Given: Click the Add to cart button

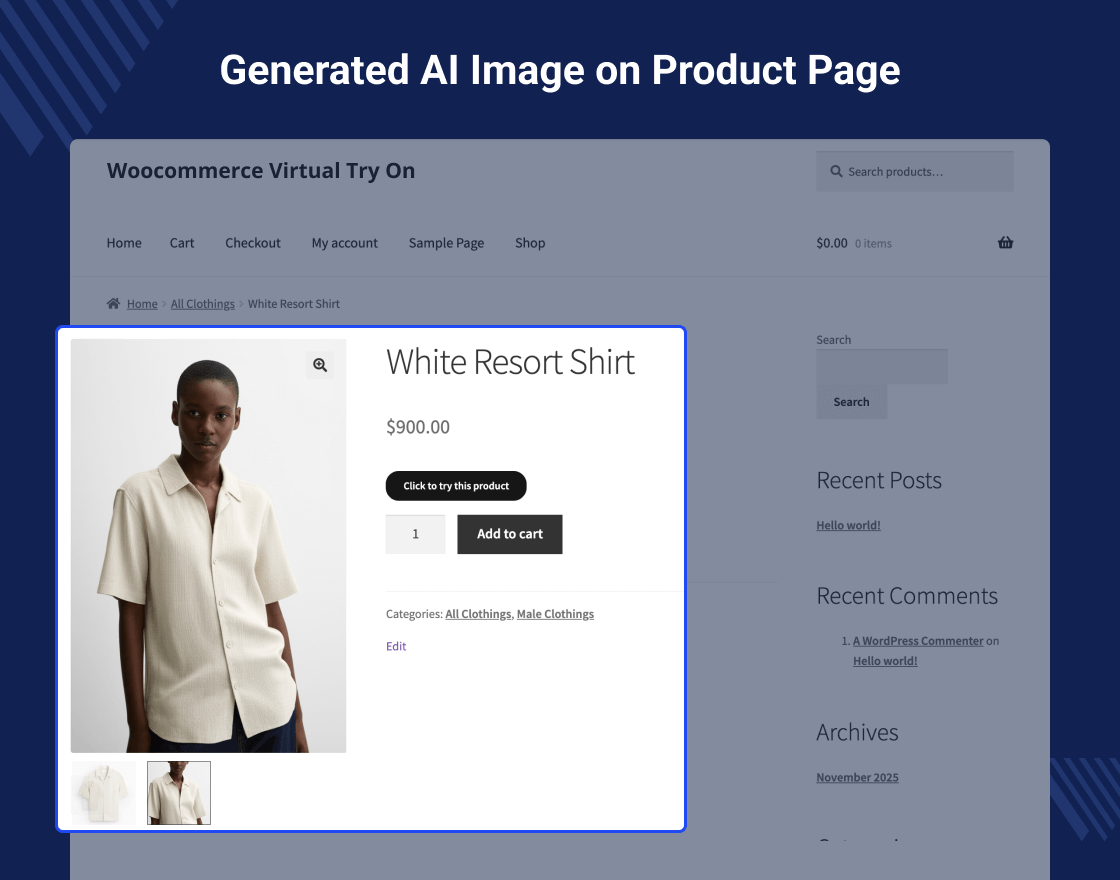Looking at the screenshot, I should pos(510,534).
